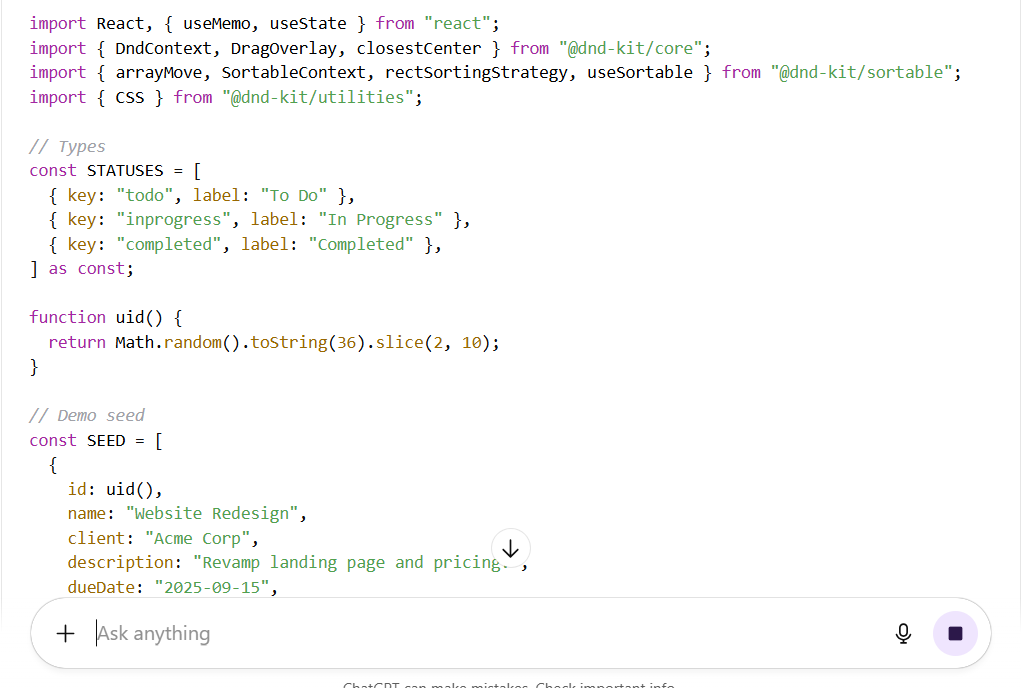
Task: Click "function uid() {" line
Action: click(105, 317)
